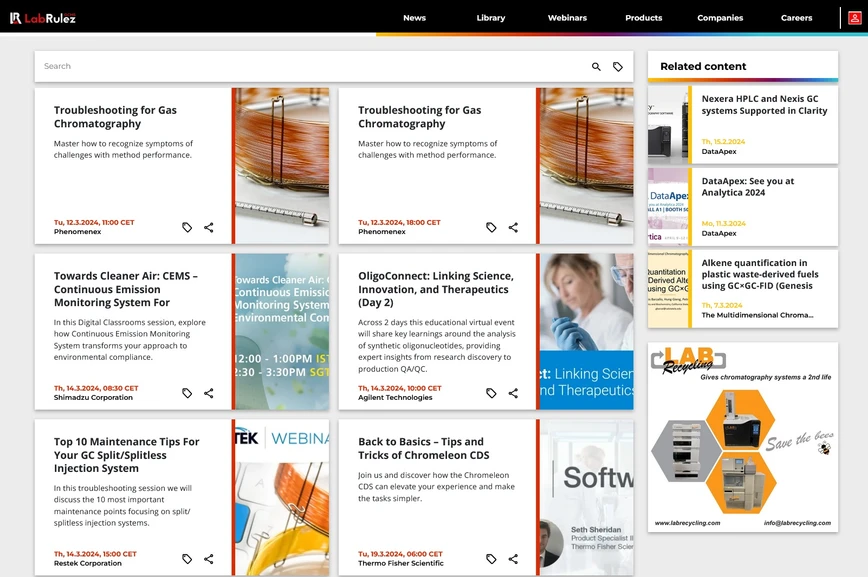868x577 pixels.
Task: Click the Related content heading
Action: (703, 66)
